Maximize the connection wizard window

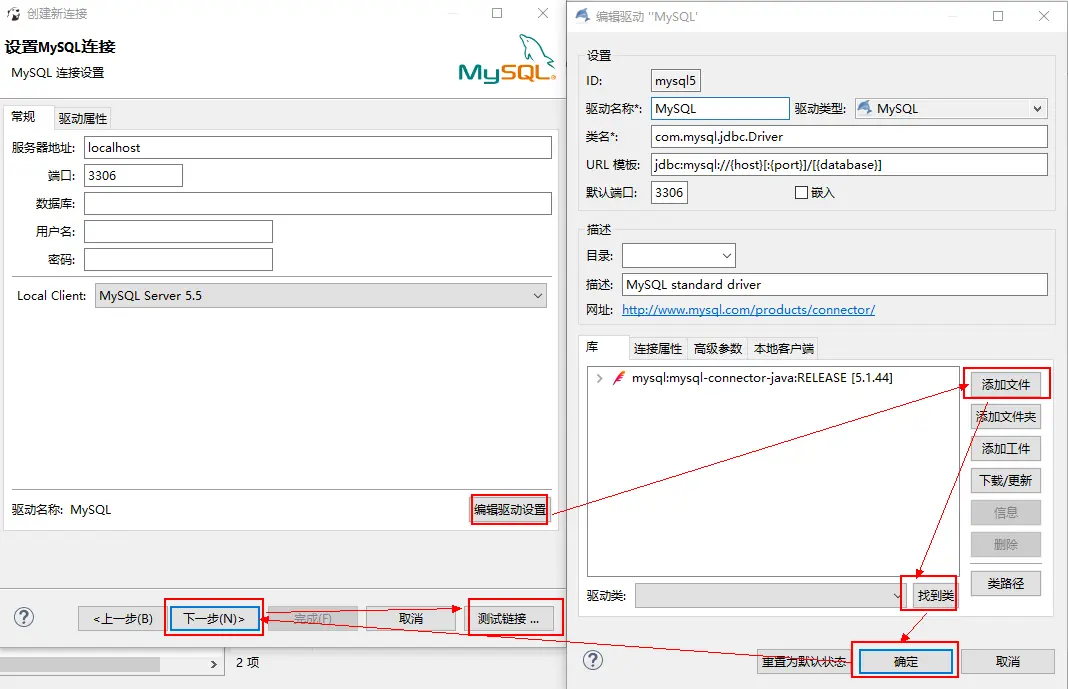(497, 14)
